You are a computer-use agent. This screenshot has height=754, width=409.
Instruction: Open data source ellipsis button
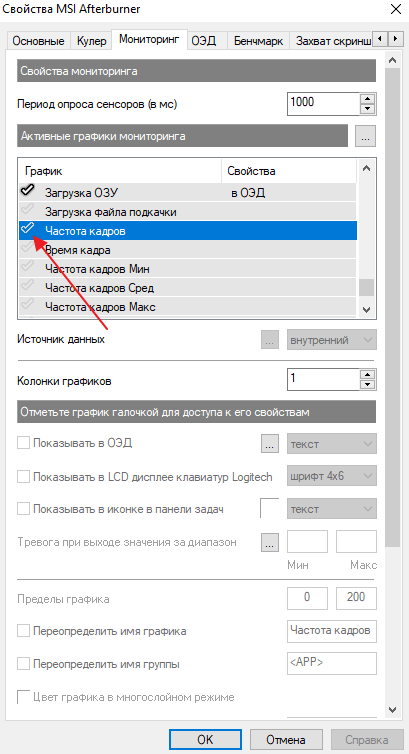coord(270,340)
